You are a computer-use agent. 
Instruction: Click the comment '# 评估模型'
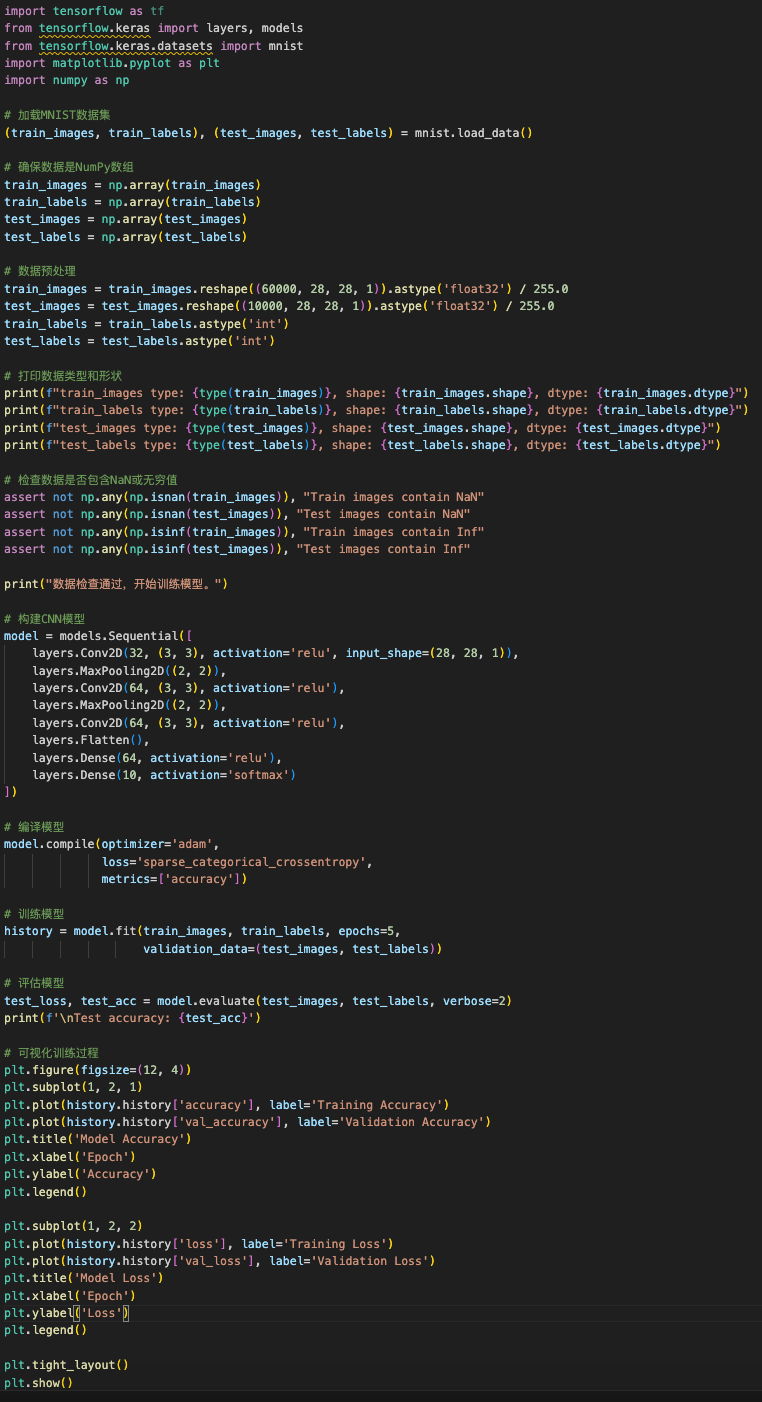[x=34, y=983]
